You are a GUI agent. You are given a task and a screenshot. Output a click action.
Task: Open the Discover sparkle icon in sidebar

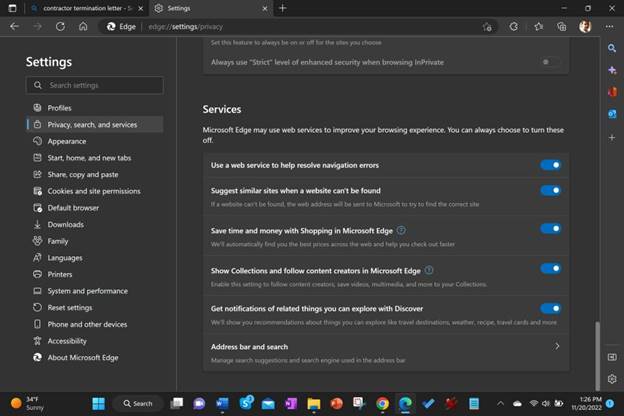tap(612, 70)
